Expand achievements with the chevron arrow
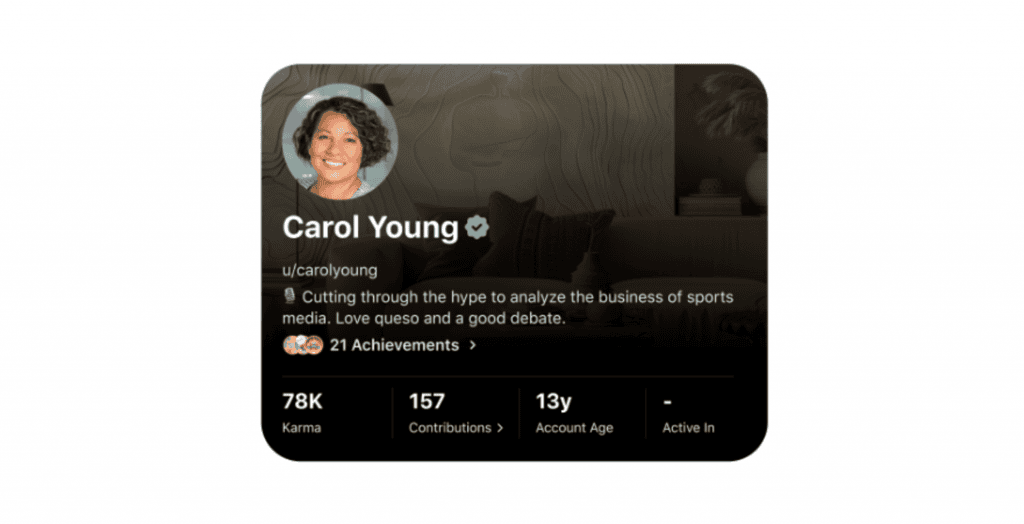This screenshot has height=524, width=1024. coord(473,346)
